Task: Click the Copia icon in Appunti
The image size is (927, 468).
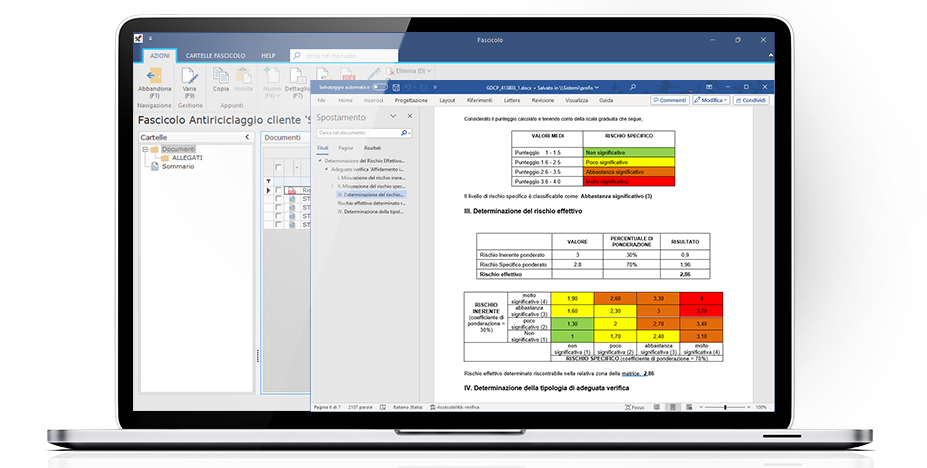Action: [221, 76]
